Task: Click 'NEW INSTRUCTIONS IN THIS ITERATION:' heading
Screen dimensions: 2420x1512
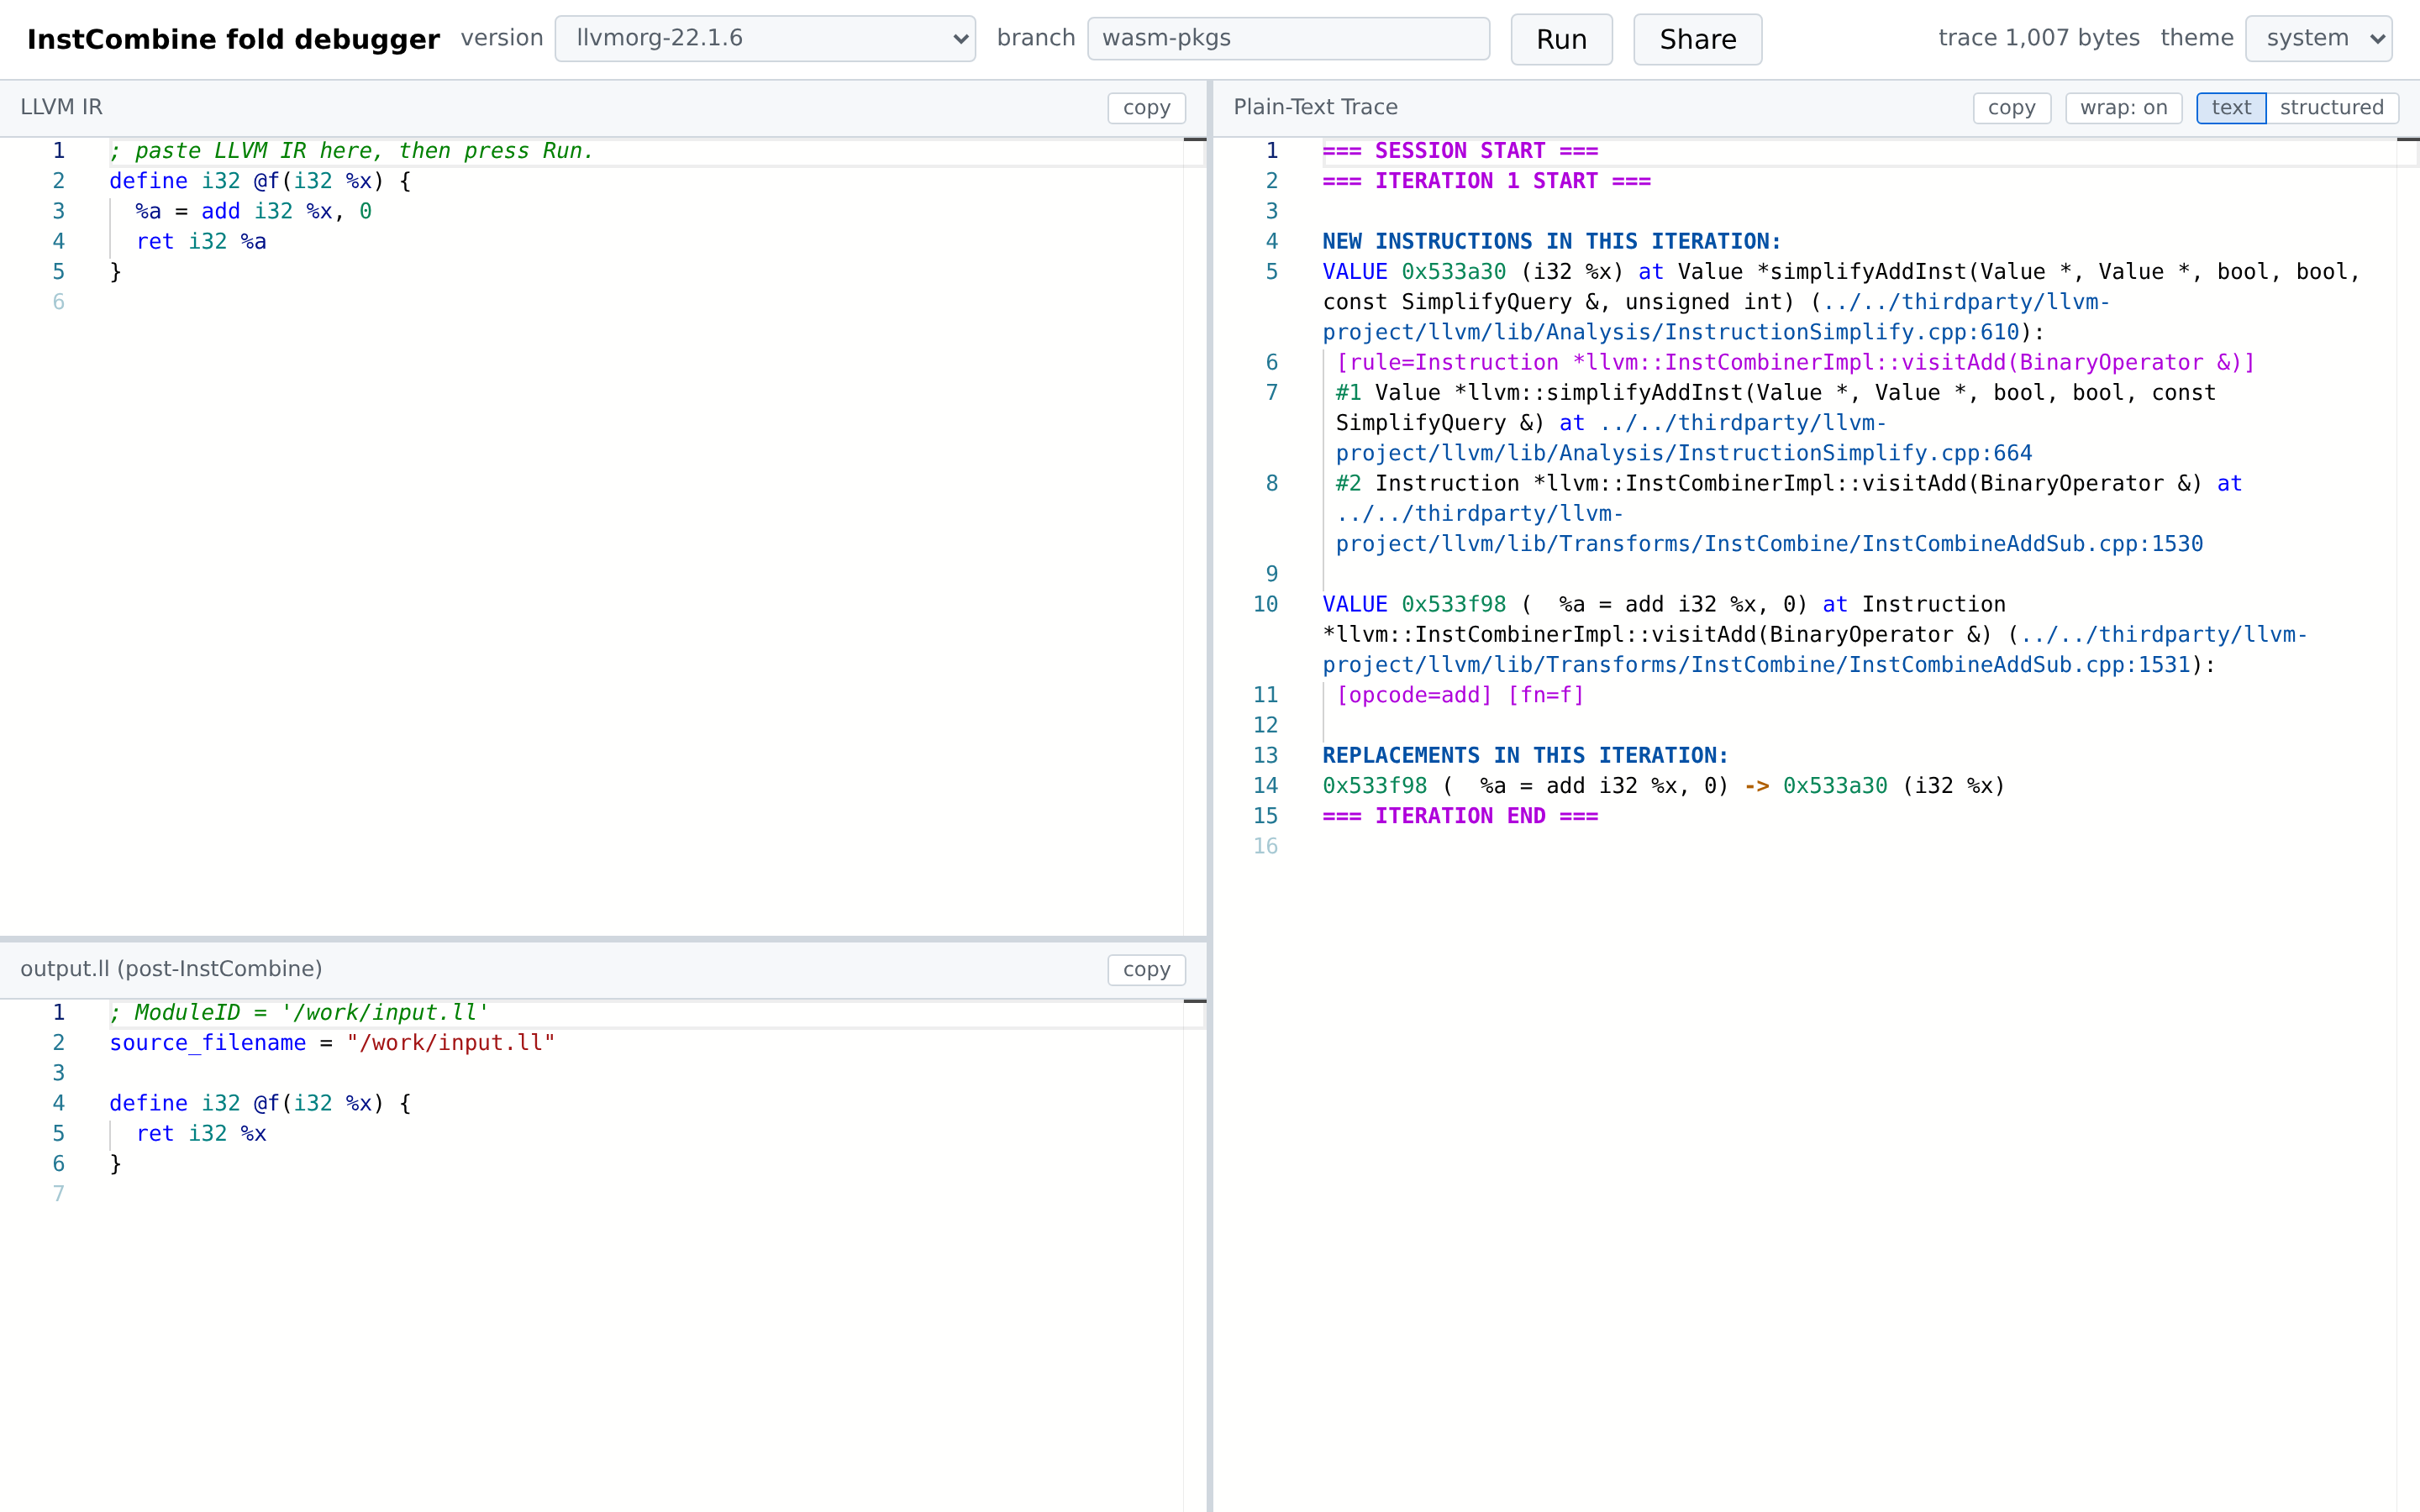Action: click(x=1552, y=242)
